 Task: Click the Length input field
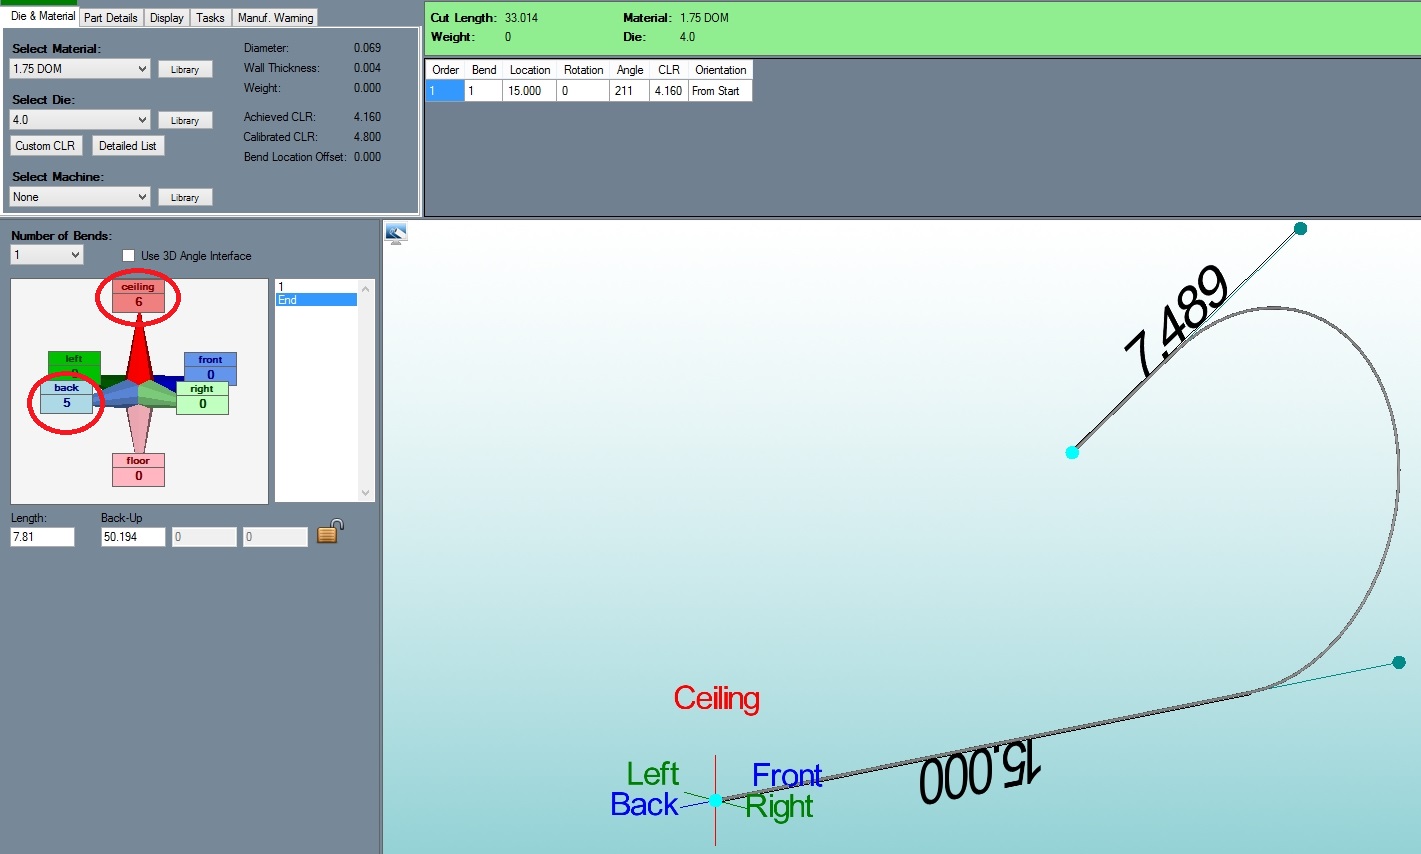click(x=42, y=537)
